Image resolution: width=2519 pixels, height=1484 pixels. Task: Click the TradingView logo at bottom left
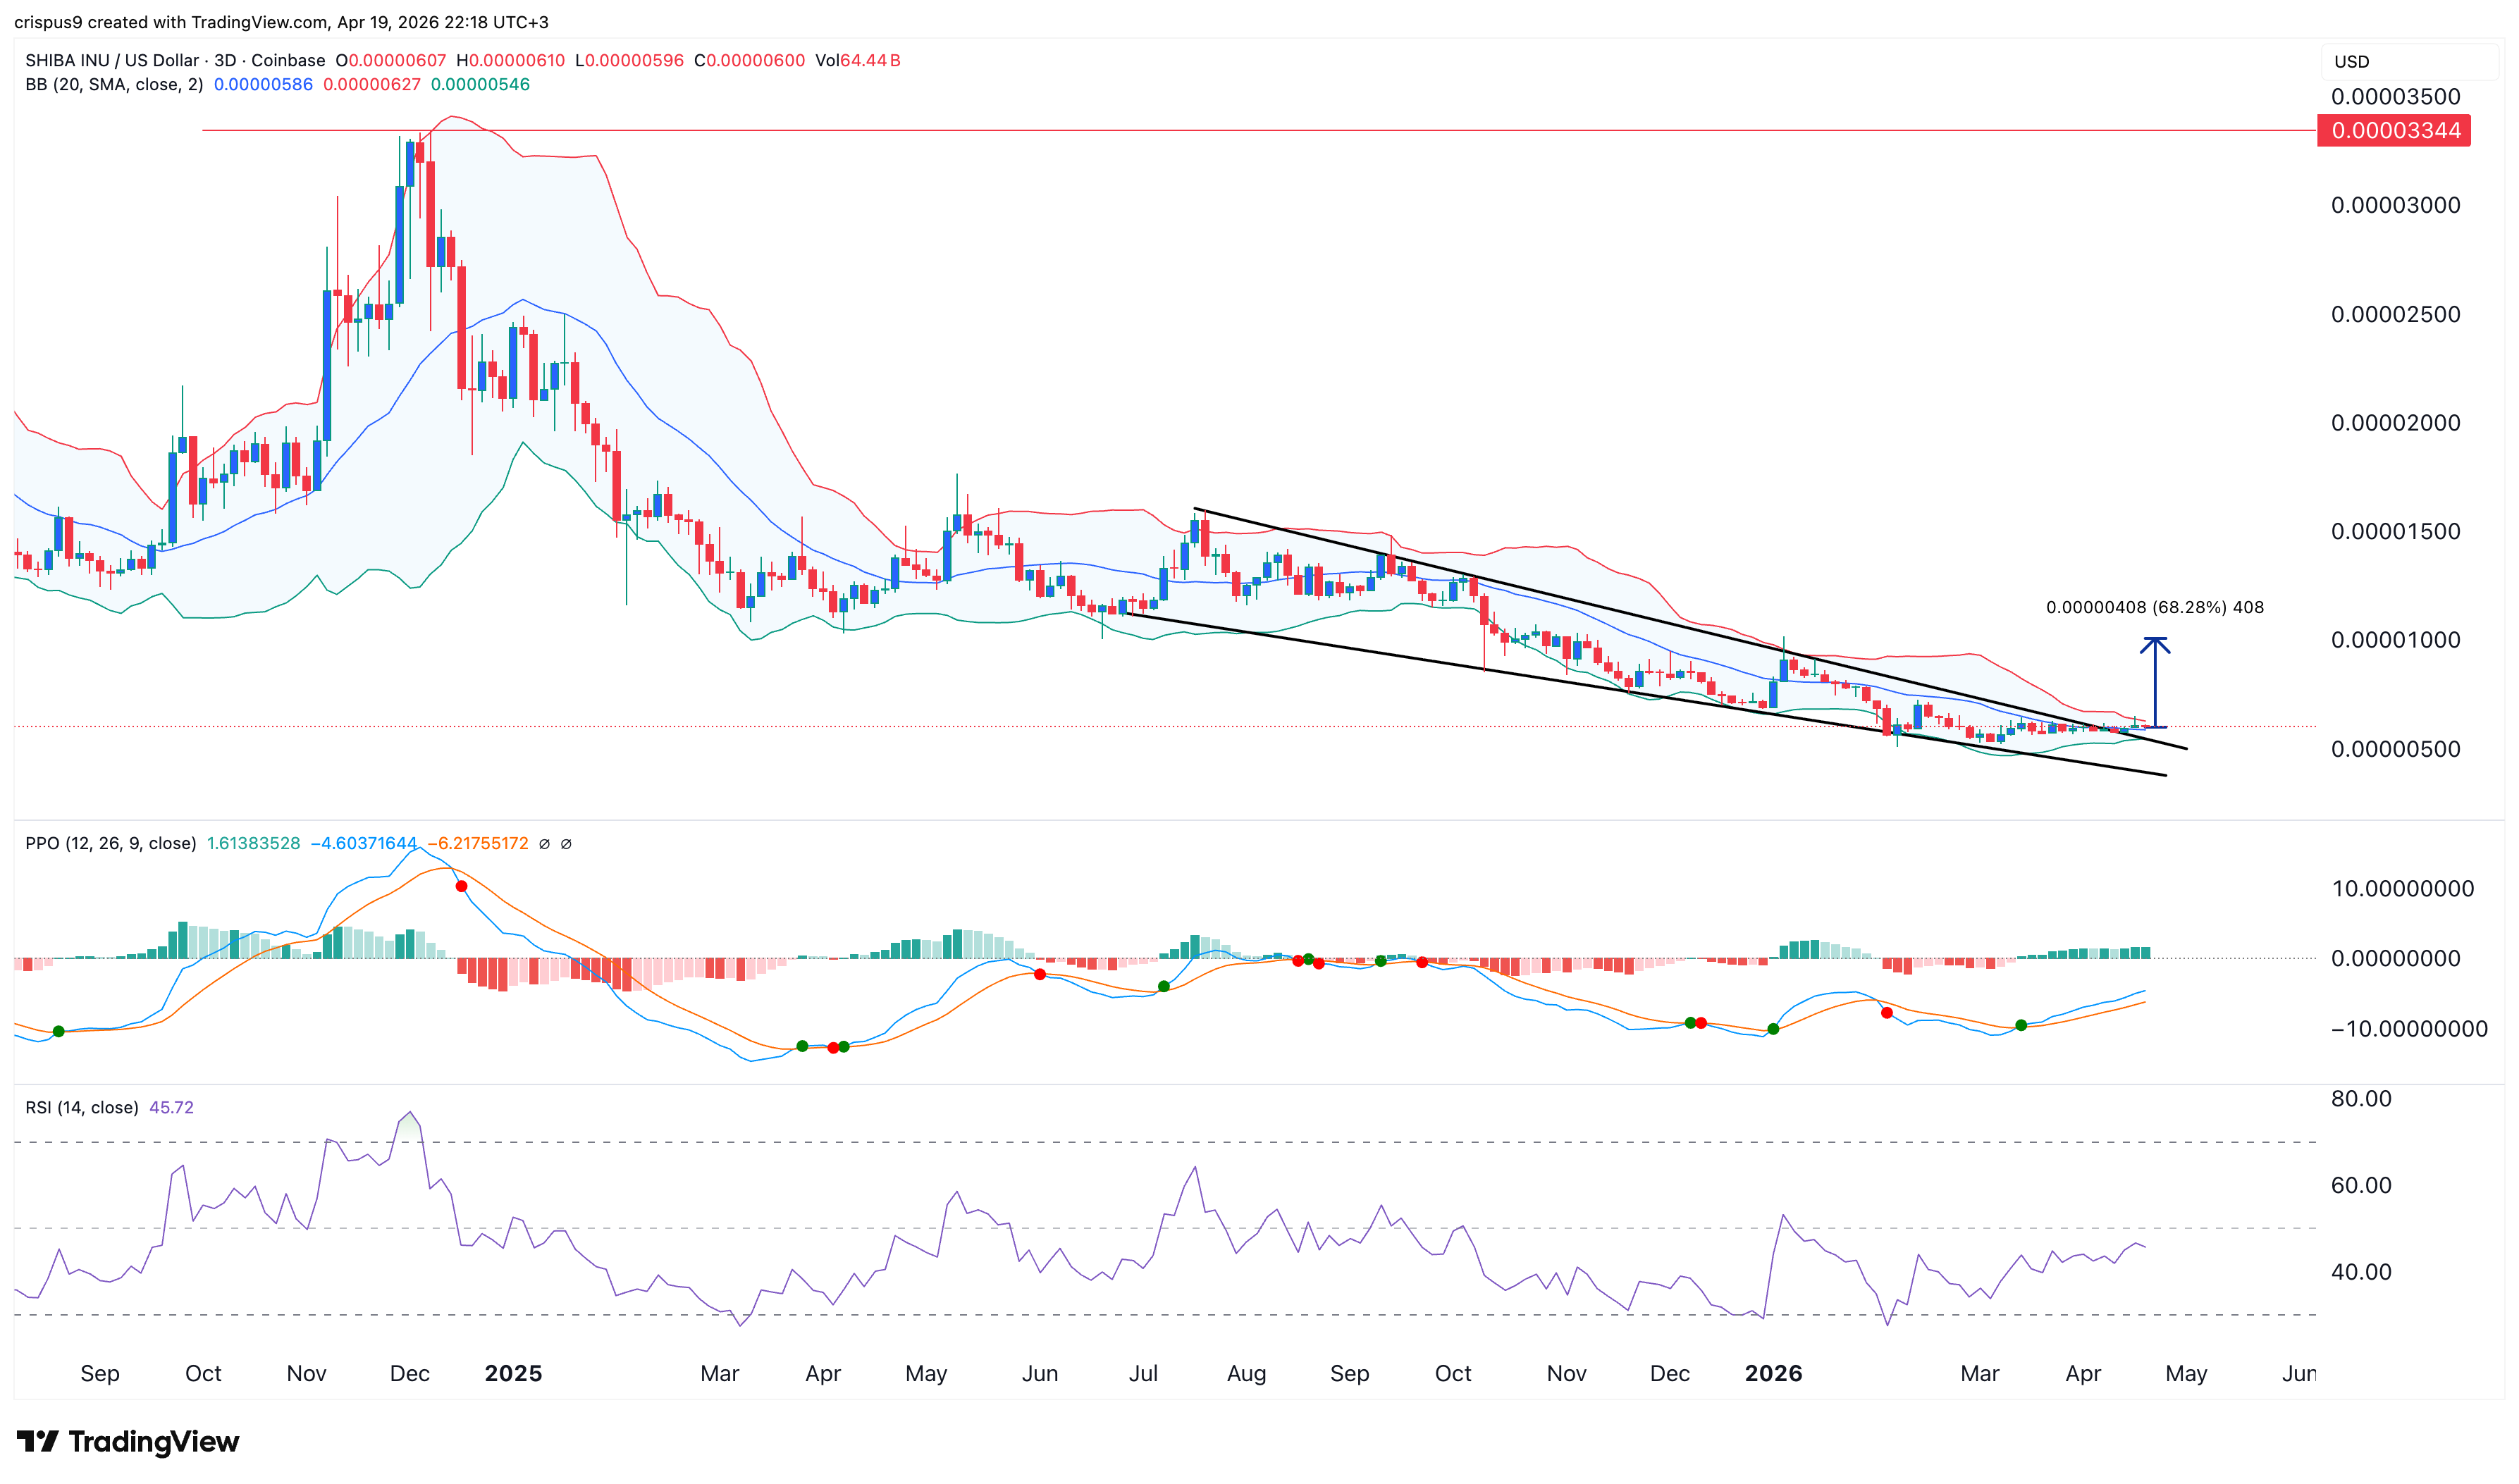pos(128,1441)
